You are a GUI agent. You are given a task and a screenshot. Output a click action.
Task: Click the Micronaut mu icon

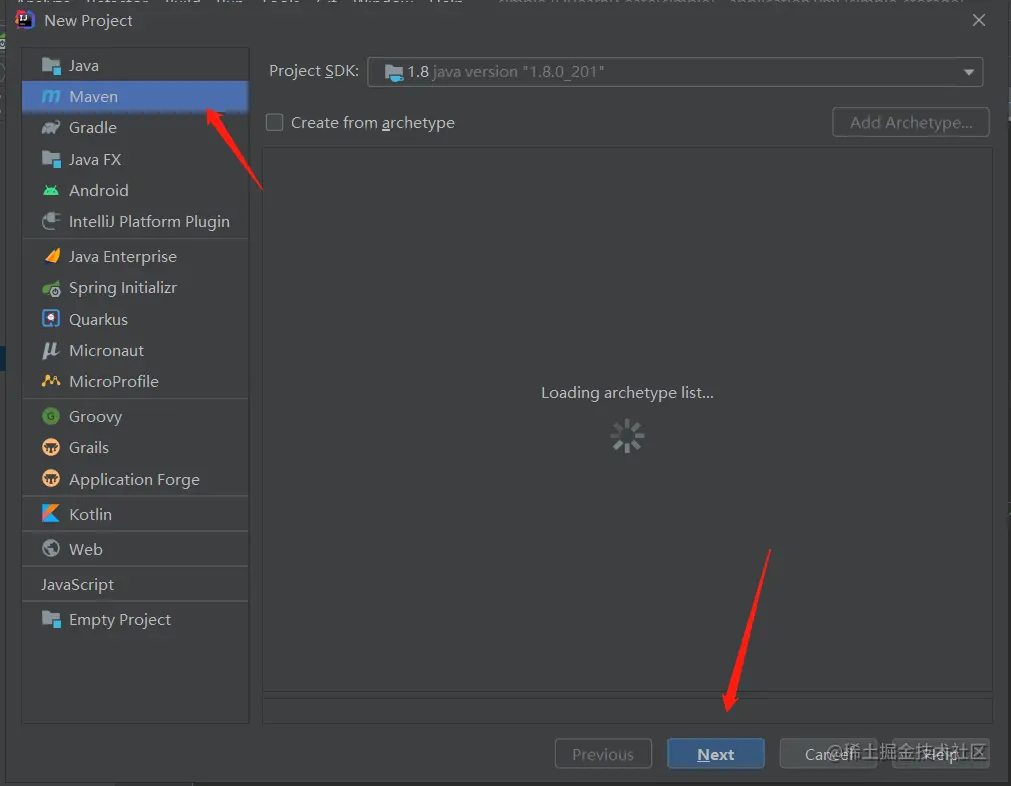(50, 350)
